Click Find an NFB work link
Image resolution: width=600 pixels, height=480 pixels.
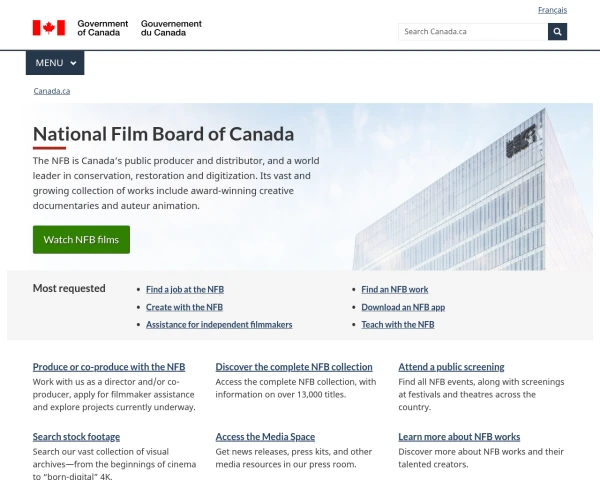[x=395, y=289]
